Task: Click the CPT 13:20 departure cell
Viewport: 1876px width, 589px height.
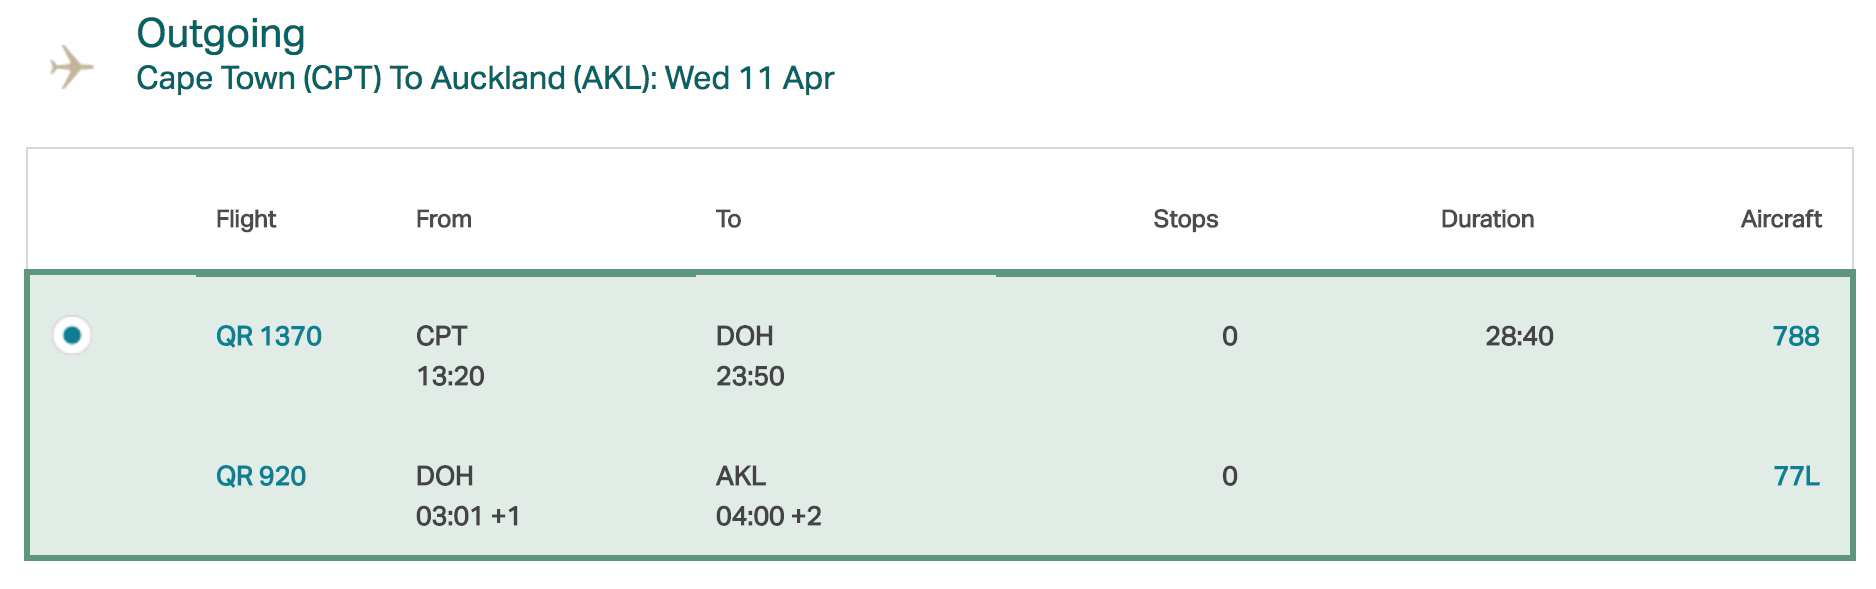Action: 450,356
